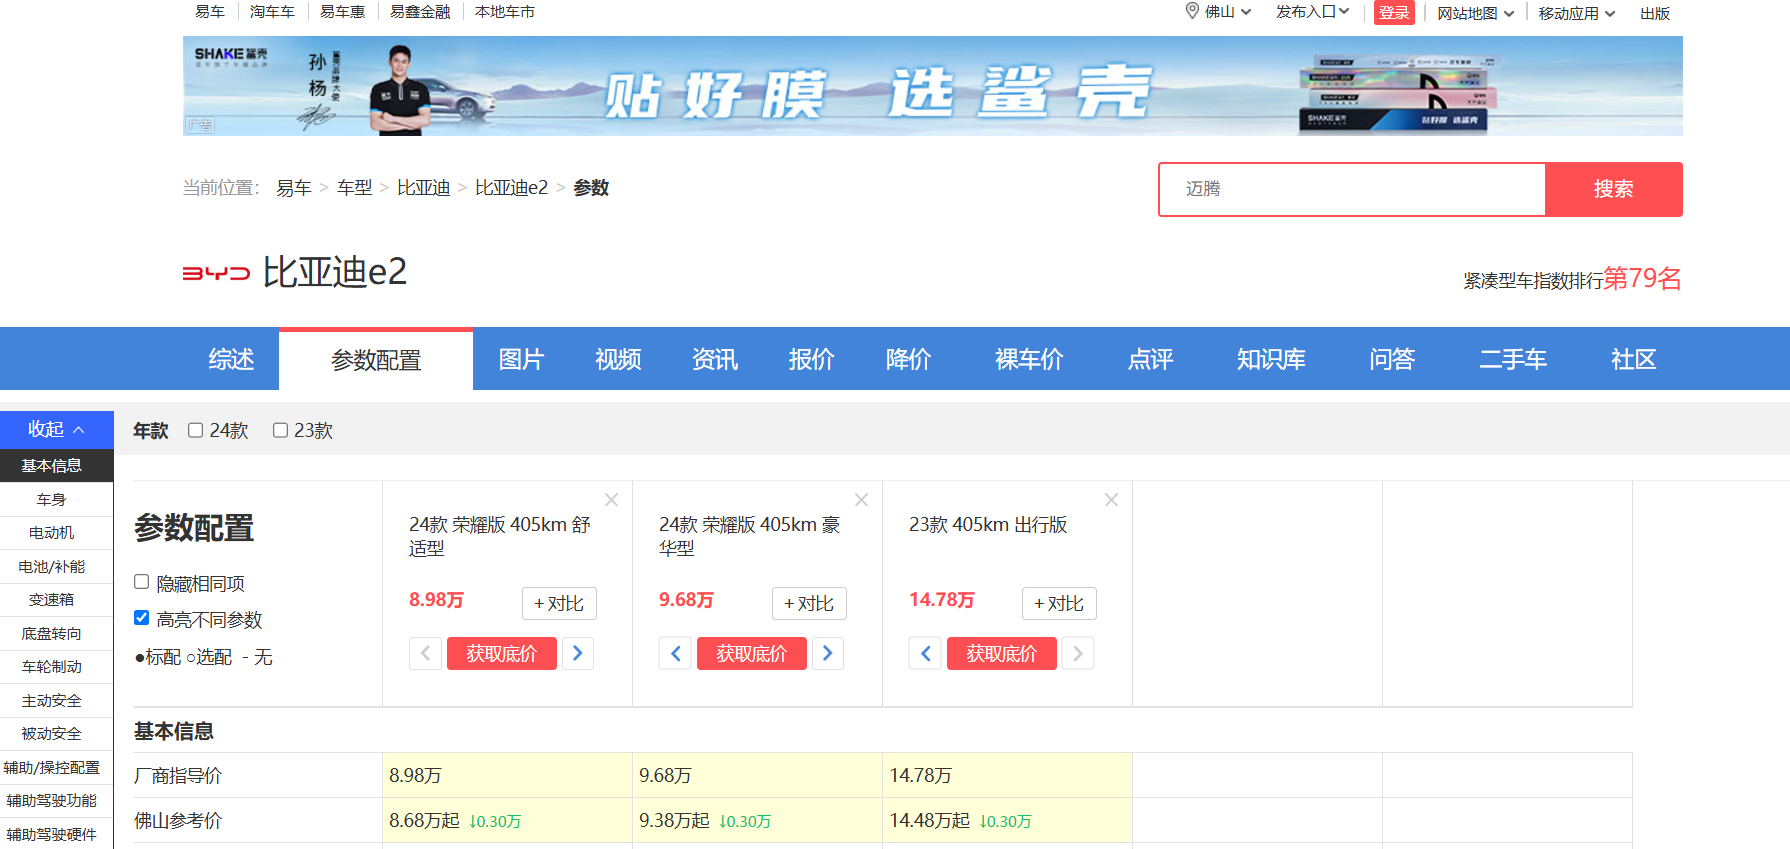Viewport: 1790px width, 849px height.
Task: Open the 图片 tab
Action: pyautogui.click(x=521, y=359)
